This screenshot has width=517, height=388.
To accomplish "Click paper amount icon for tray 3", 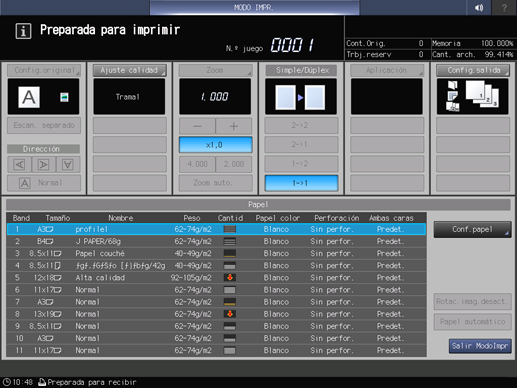I will tap(230, 254).
